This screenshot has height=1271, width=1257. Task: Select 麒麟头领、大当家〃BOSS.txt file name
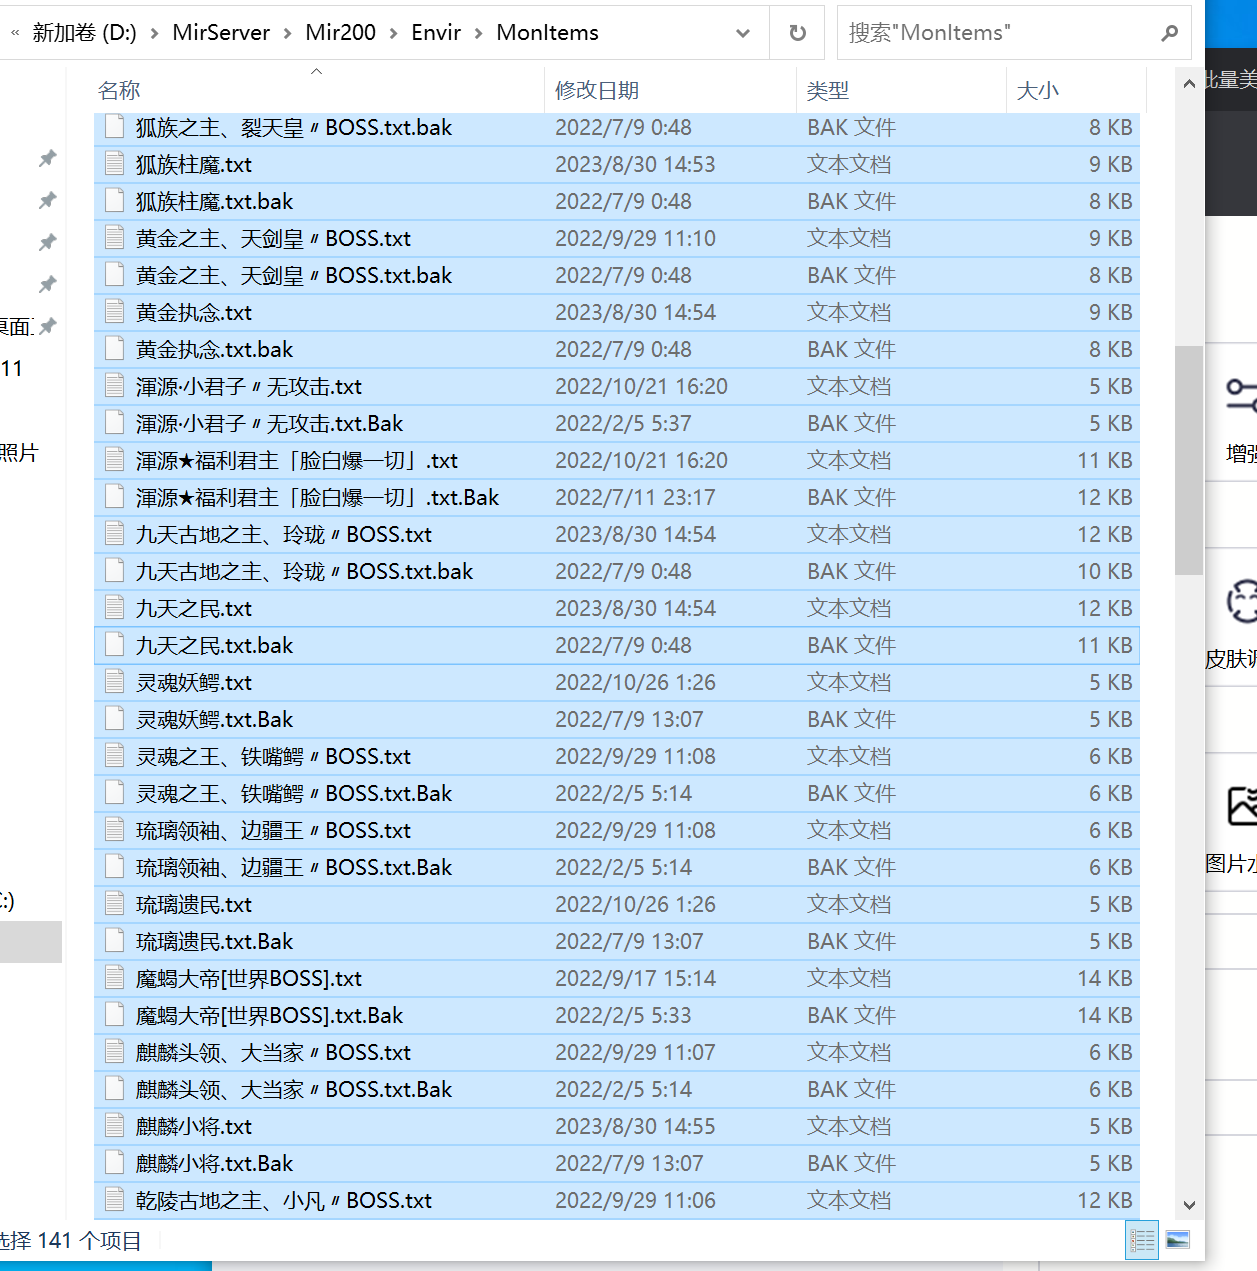(273, 1052)
